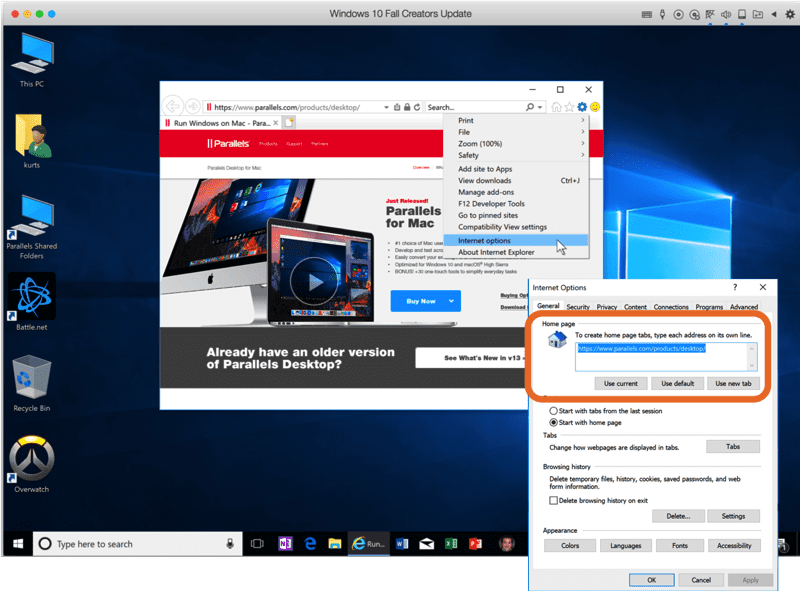Choose About Internet Explorer
Image resolution: width=800 pixels, height=591 pixels.
point(516,252)
